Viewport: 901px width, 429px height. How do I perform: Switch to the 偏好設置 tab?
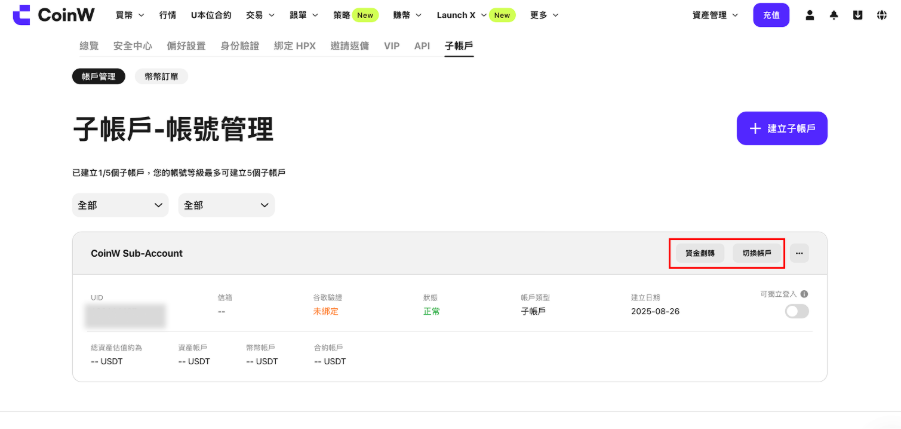[186, 46]
